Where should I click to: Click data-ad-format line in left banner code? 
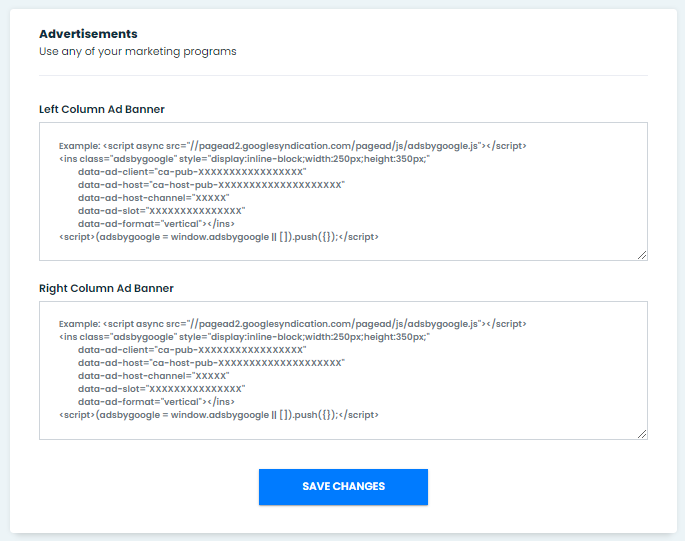[x=156, y=224]
